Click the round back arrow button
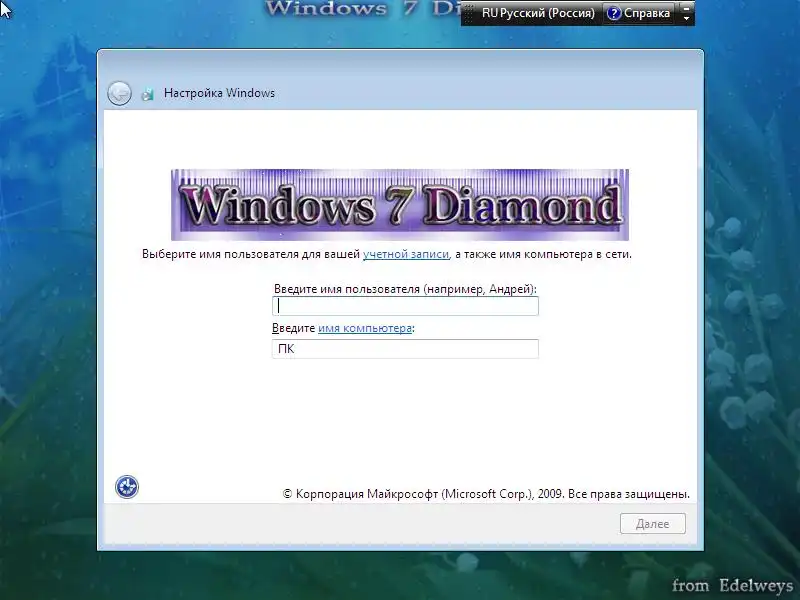 [119, 93]
